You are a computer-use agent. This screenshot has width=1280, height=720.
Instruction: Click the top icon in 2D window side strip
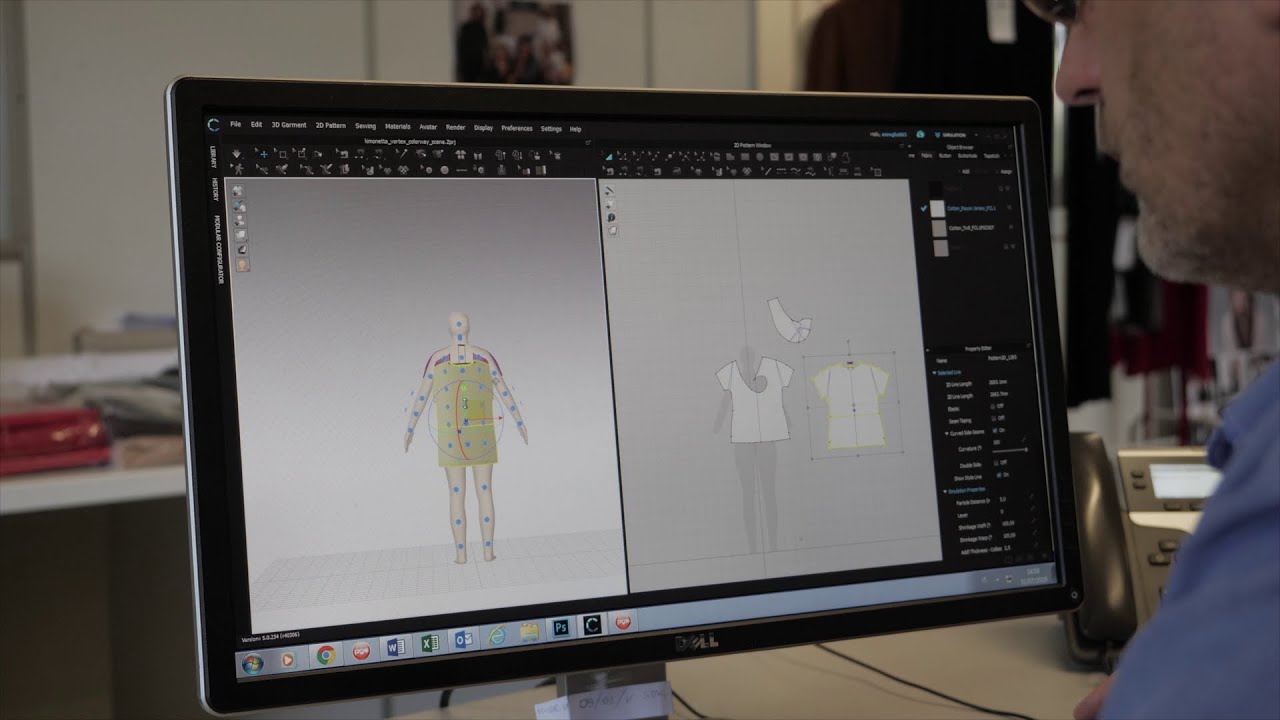click(x=609, y=189)
